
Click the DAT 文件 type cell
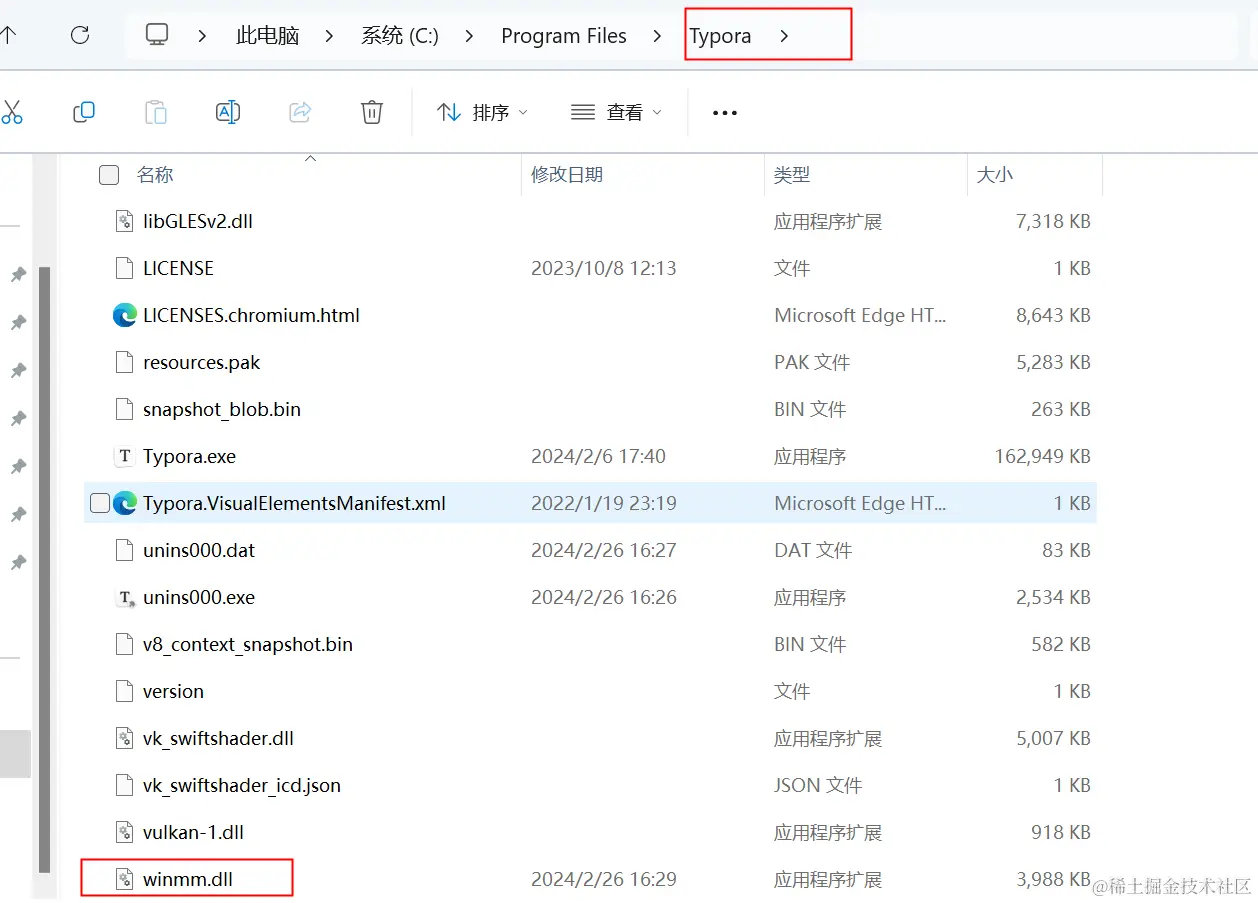pyautogui.click(x=813, y=550)
